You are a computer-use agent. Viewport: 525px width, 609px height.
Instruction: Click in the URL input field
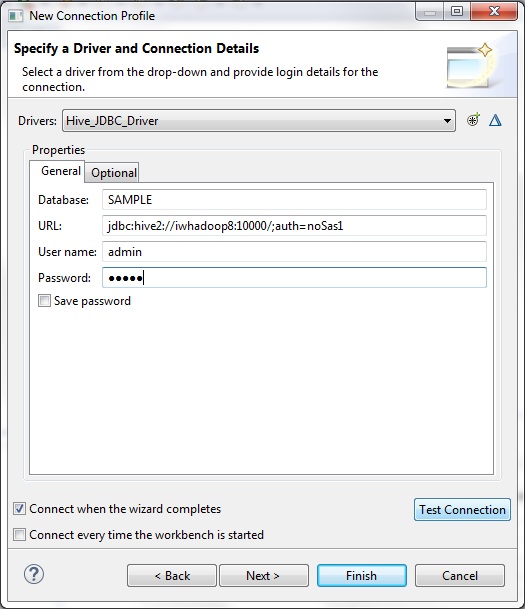pos(294,226)
